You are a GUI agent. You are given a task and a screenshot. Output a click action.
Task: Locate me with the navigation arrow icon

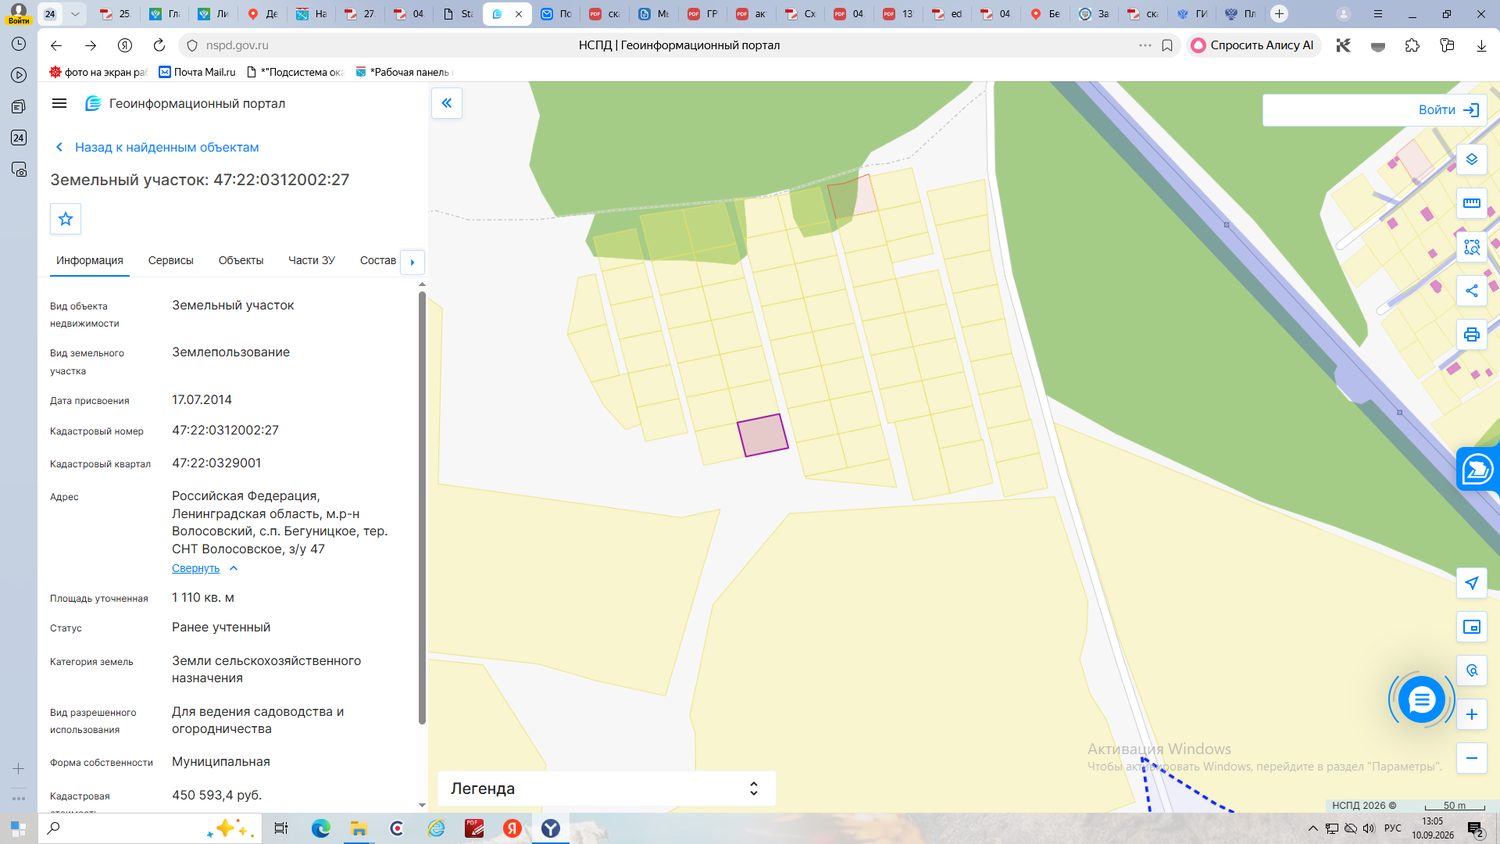pyautogui.click(x=1471, y=583)
